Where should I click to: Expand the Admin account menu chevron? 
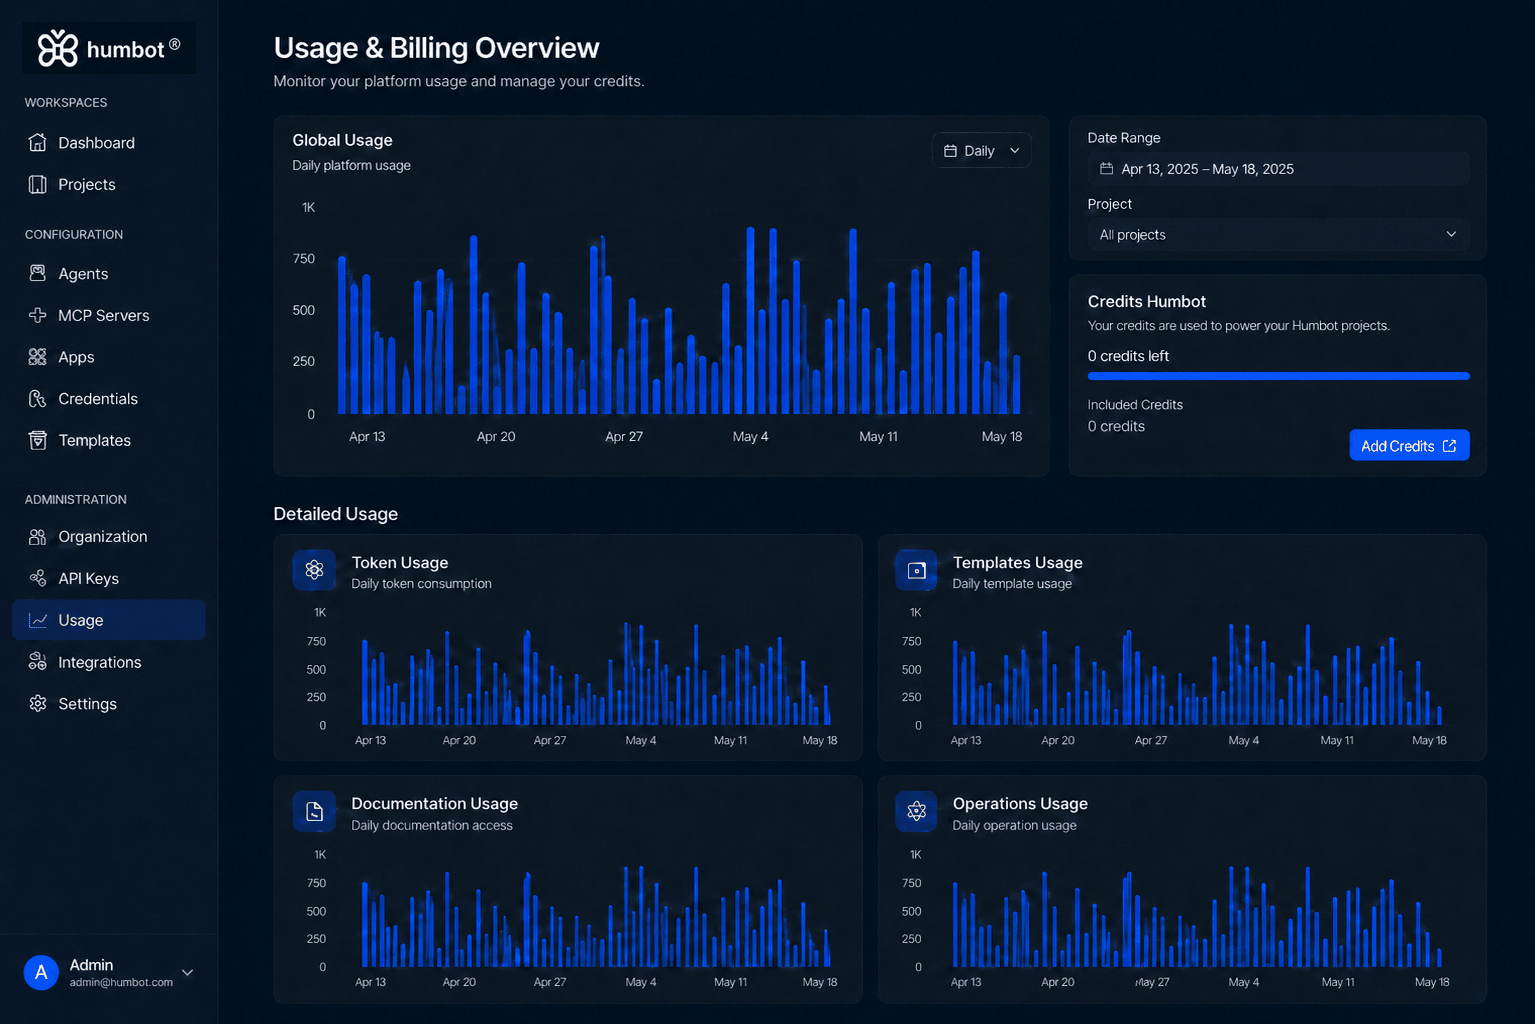point(187,972)
